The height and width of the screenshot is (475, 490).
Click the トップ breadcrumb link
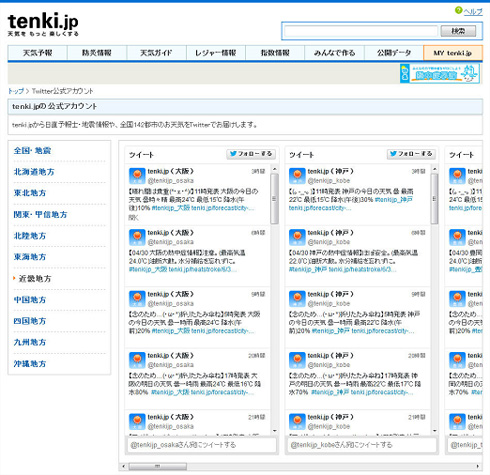(16, 91)
